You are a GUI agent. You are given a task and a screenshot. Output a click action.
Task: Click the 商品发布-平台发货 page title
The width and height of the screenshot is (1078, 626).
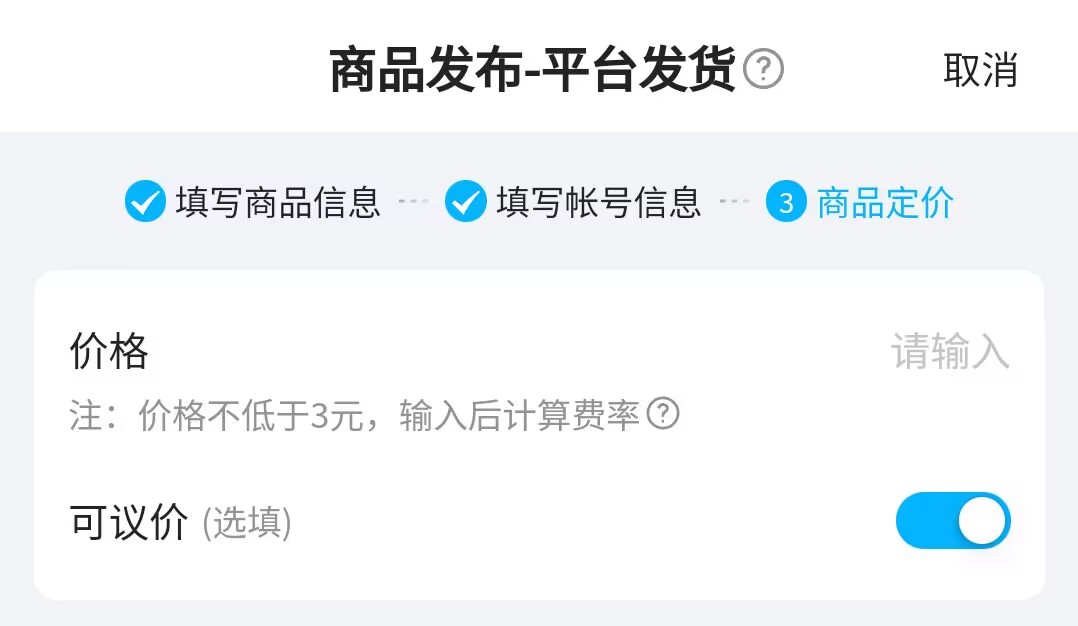(533, 70)
